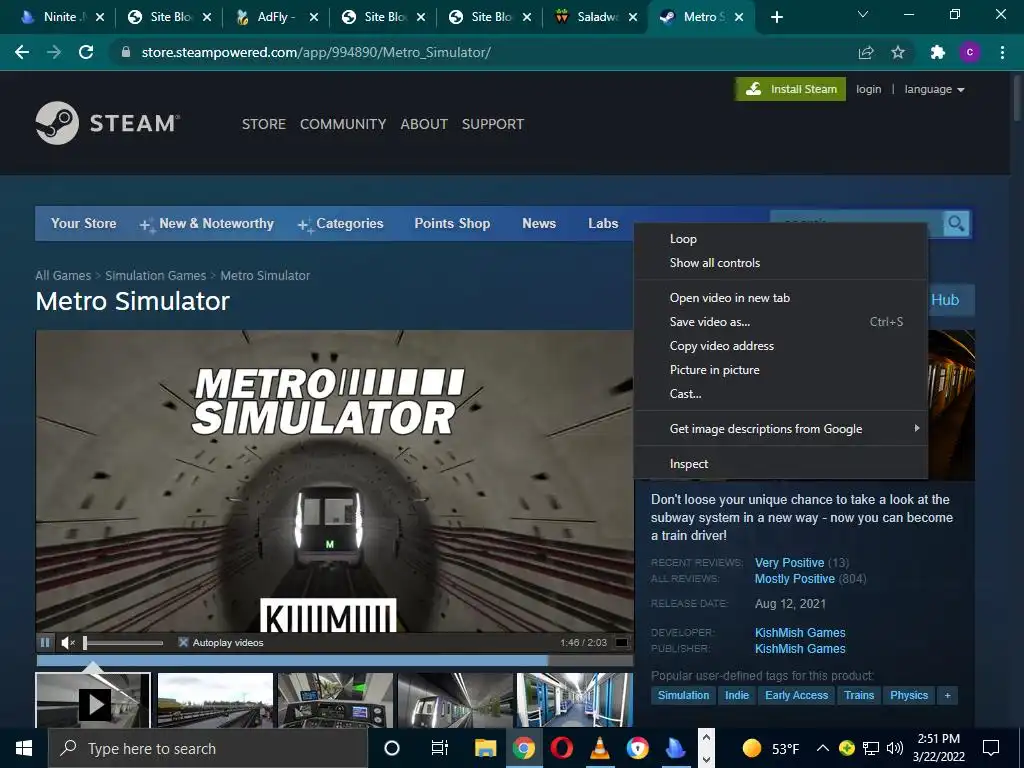Pause the trailer video
The width and height of the screenshot is (1024, 768).
[x=45, y=643]
